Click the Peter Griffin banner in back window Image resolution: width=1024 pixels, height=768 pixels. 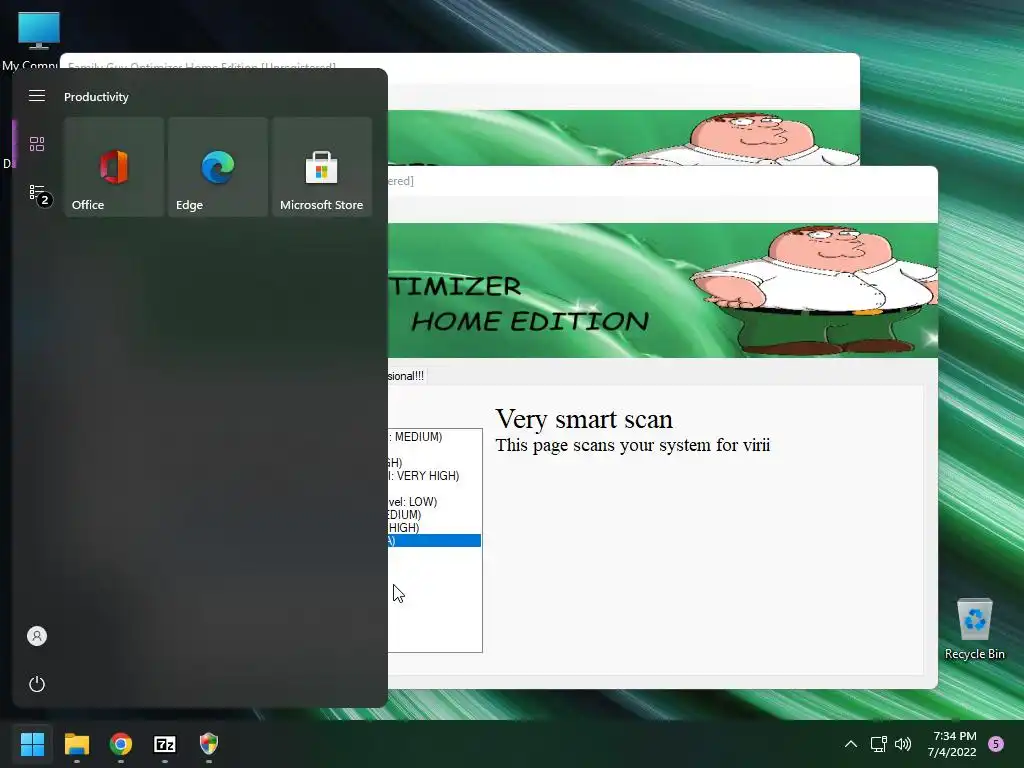pos(624,138)
